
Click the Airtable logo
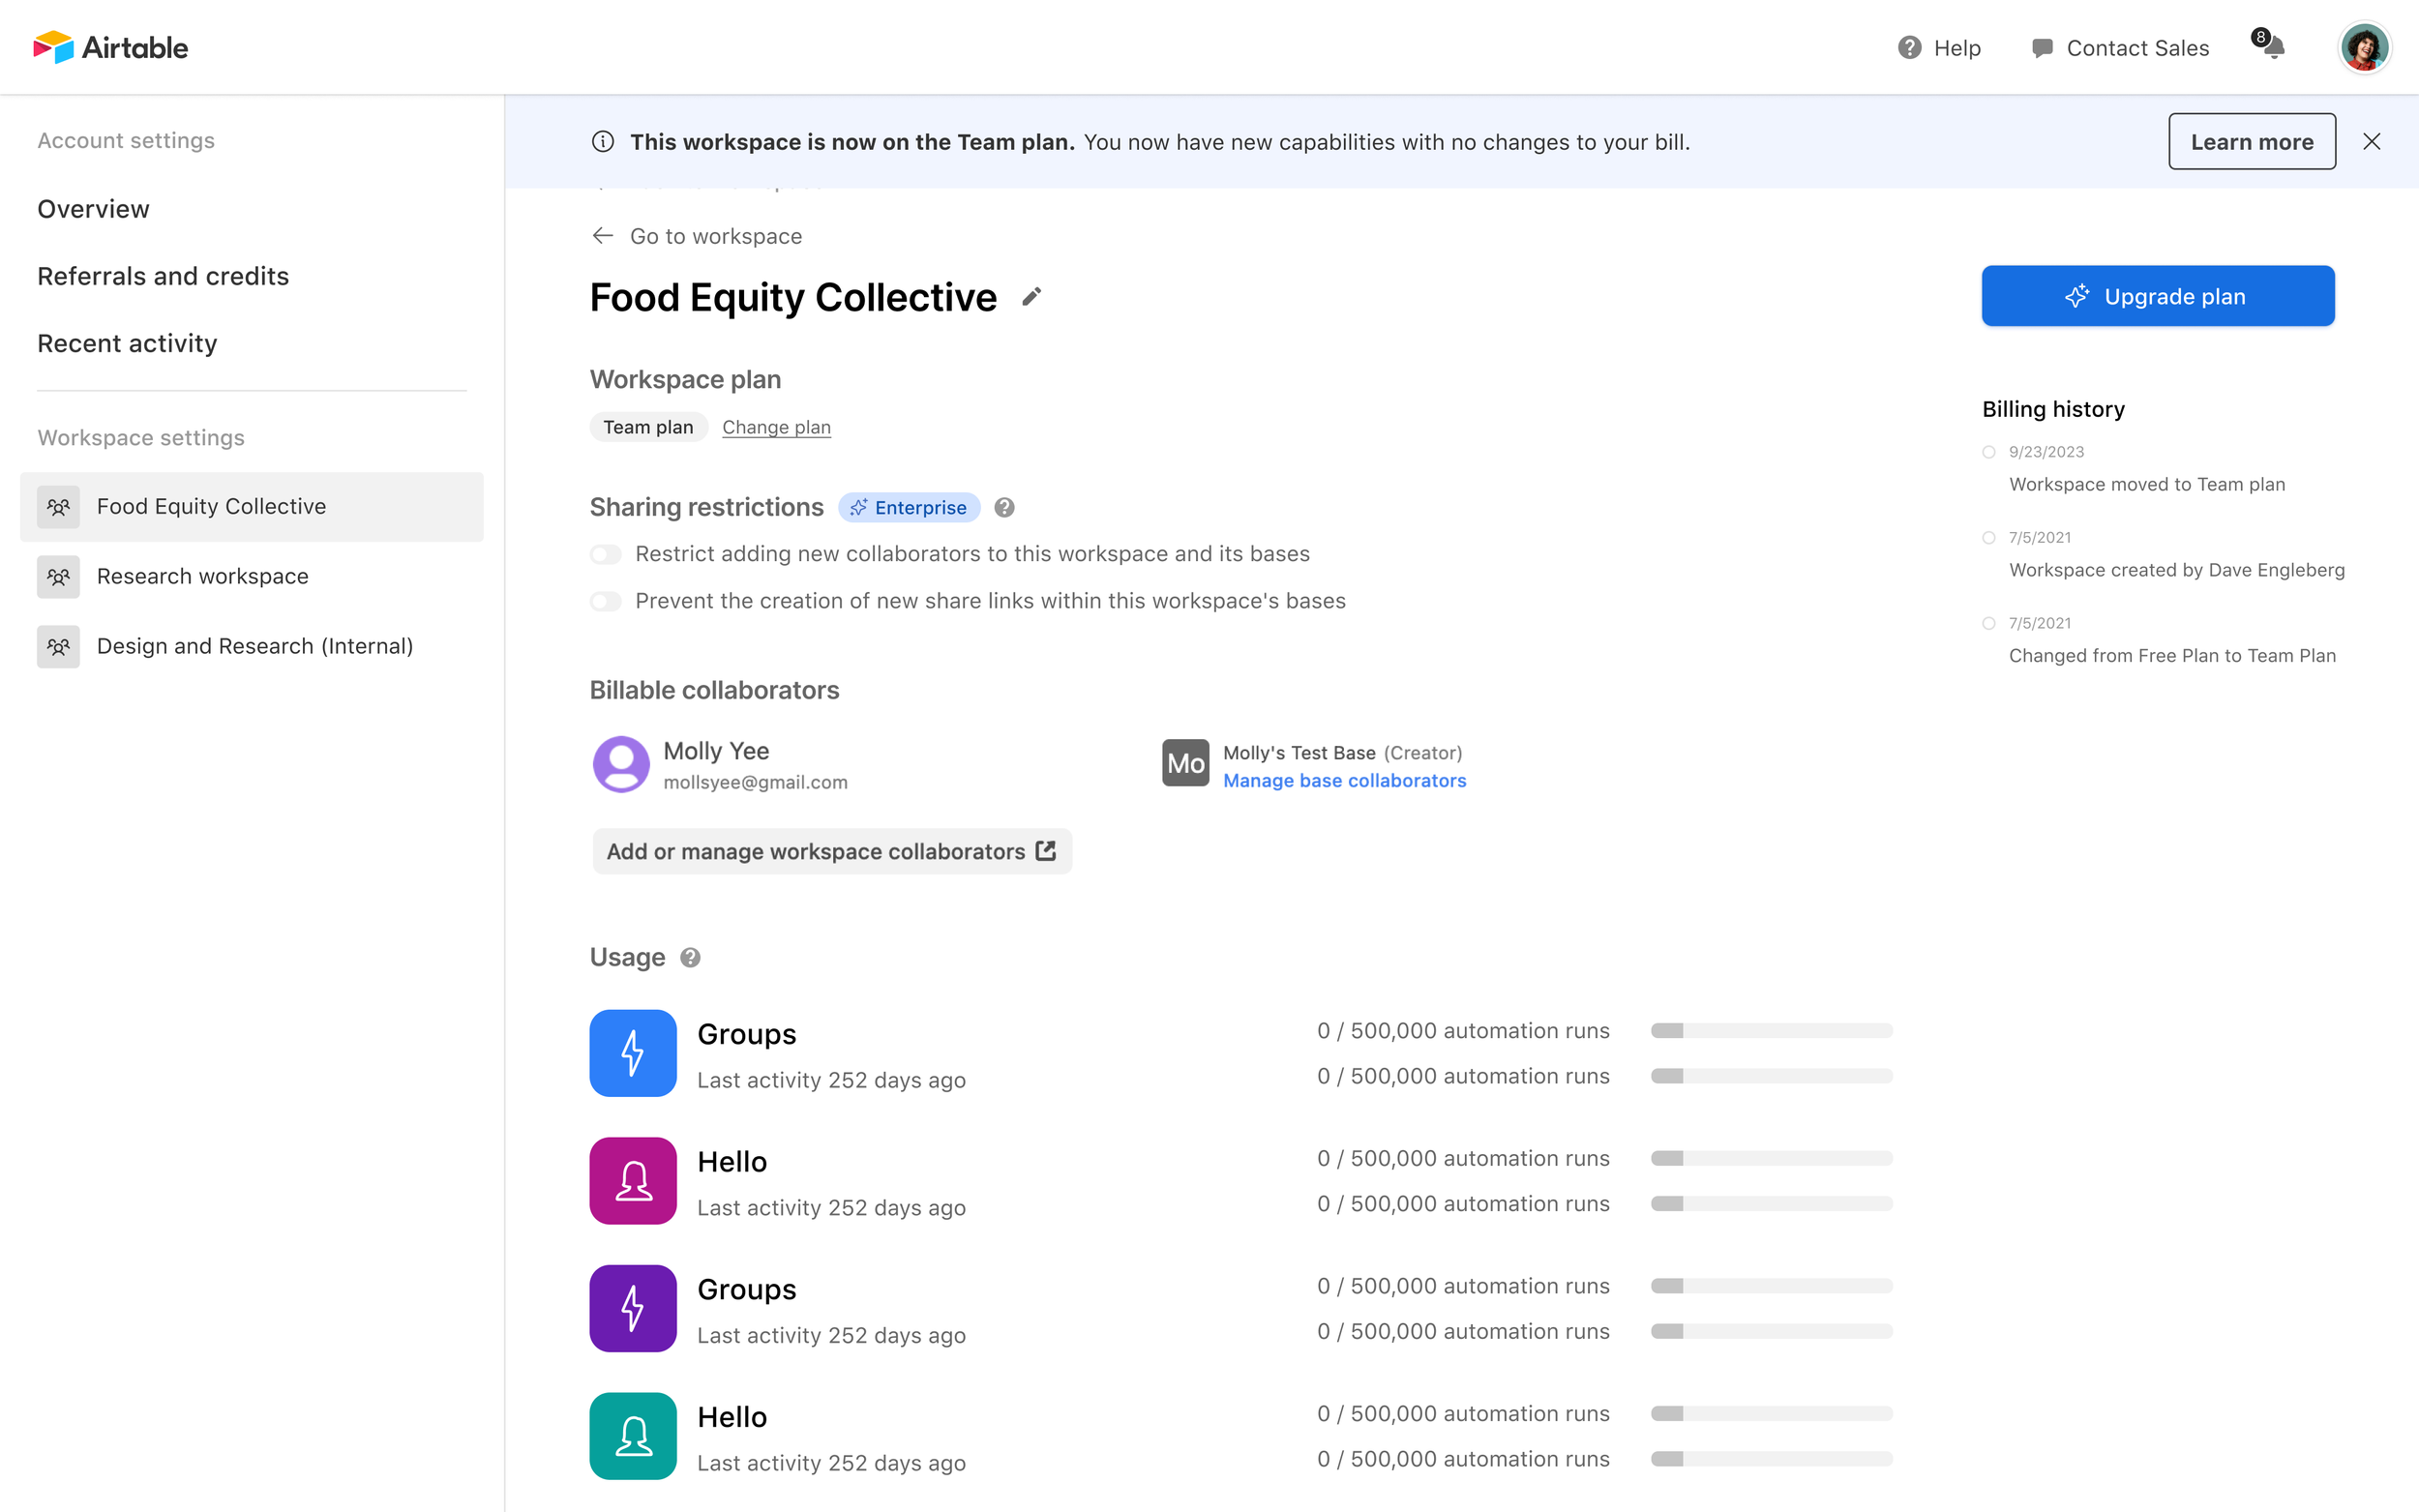pyautogui.click(x=110, y=47)
